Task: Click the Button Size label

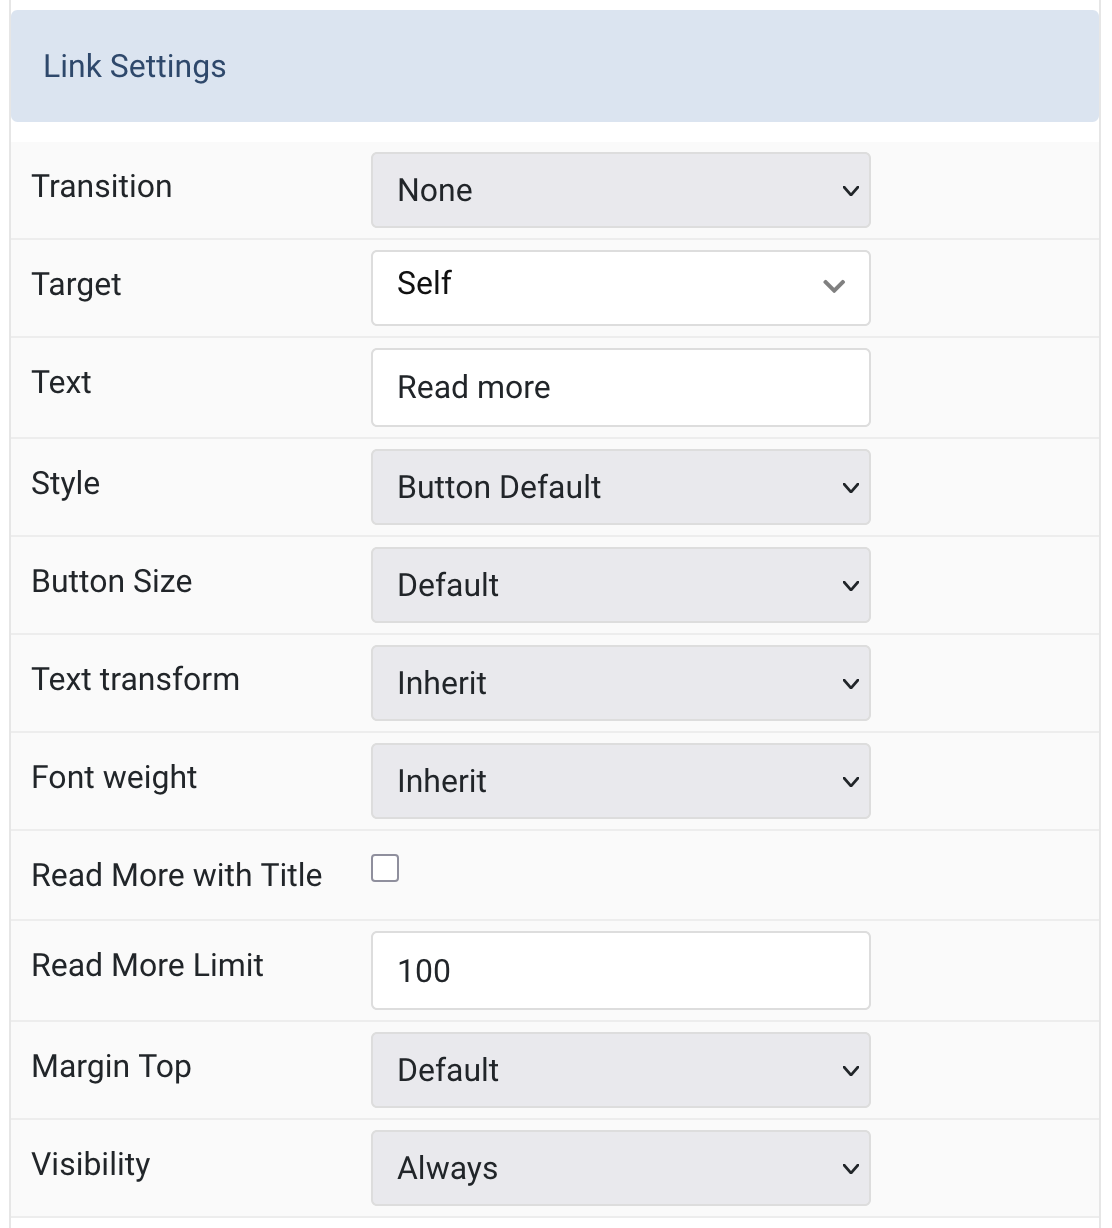Action: pyautogui.click(x=112, y=581)
